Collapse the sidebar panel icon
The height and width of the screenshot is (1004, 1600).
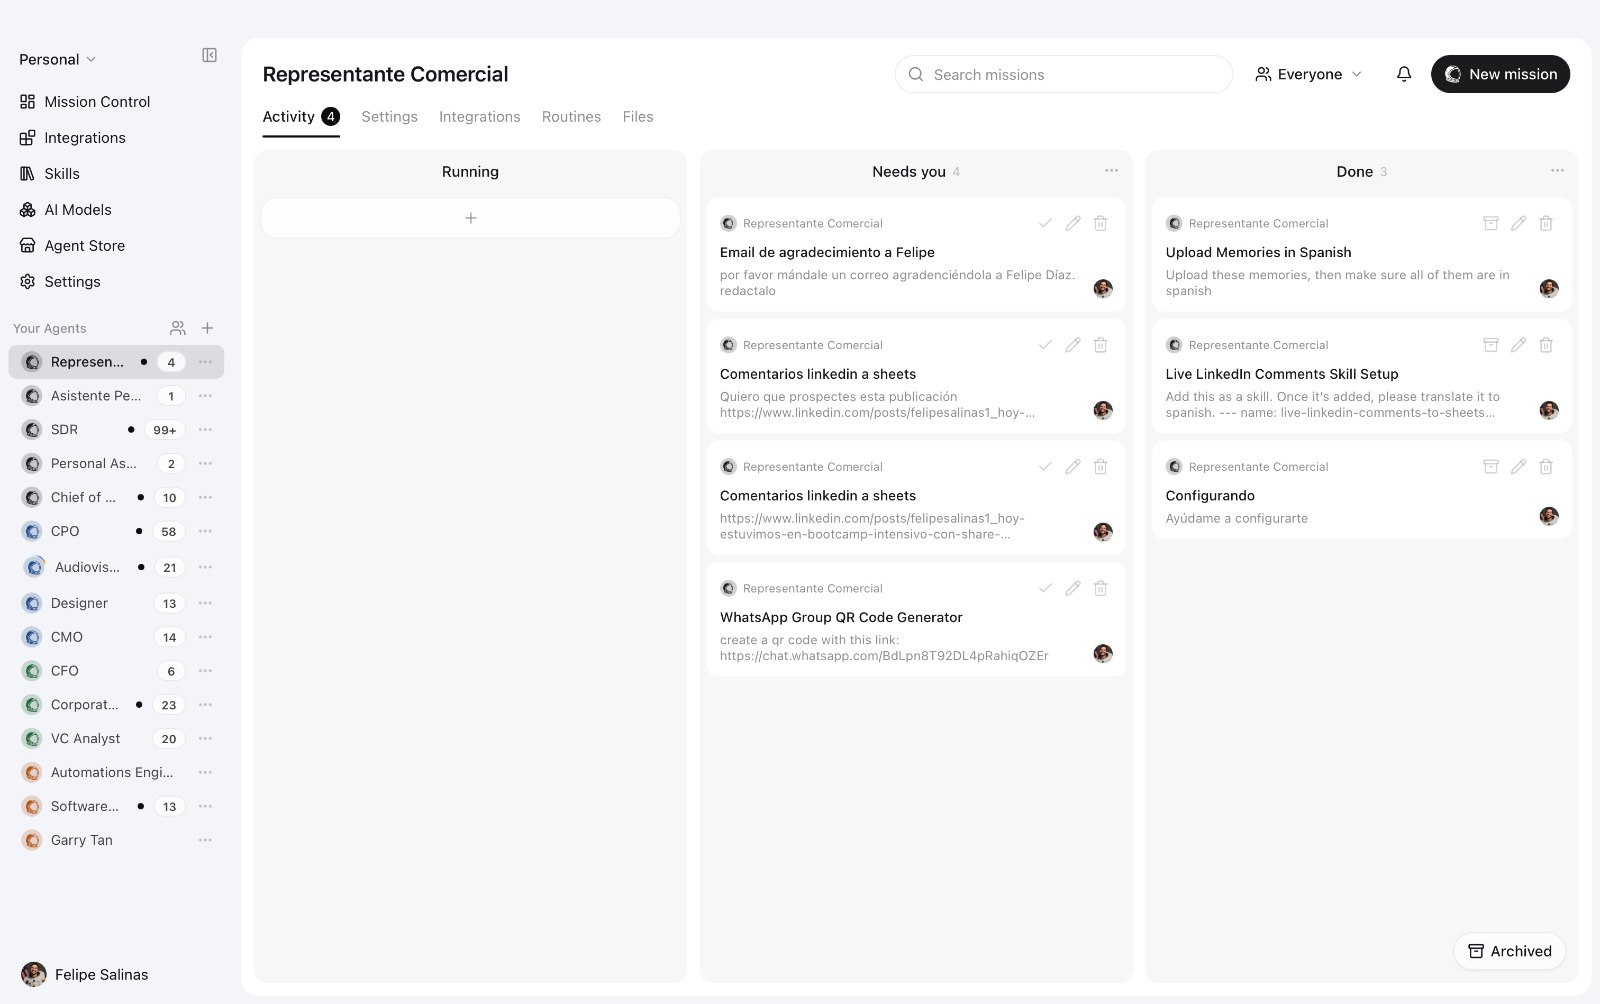(209, 55)
